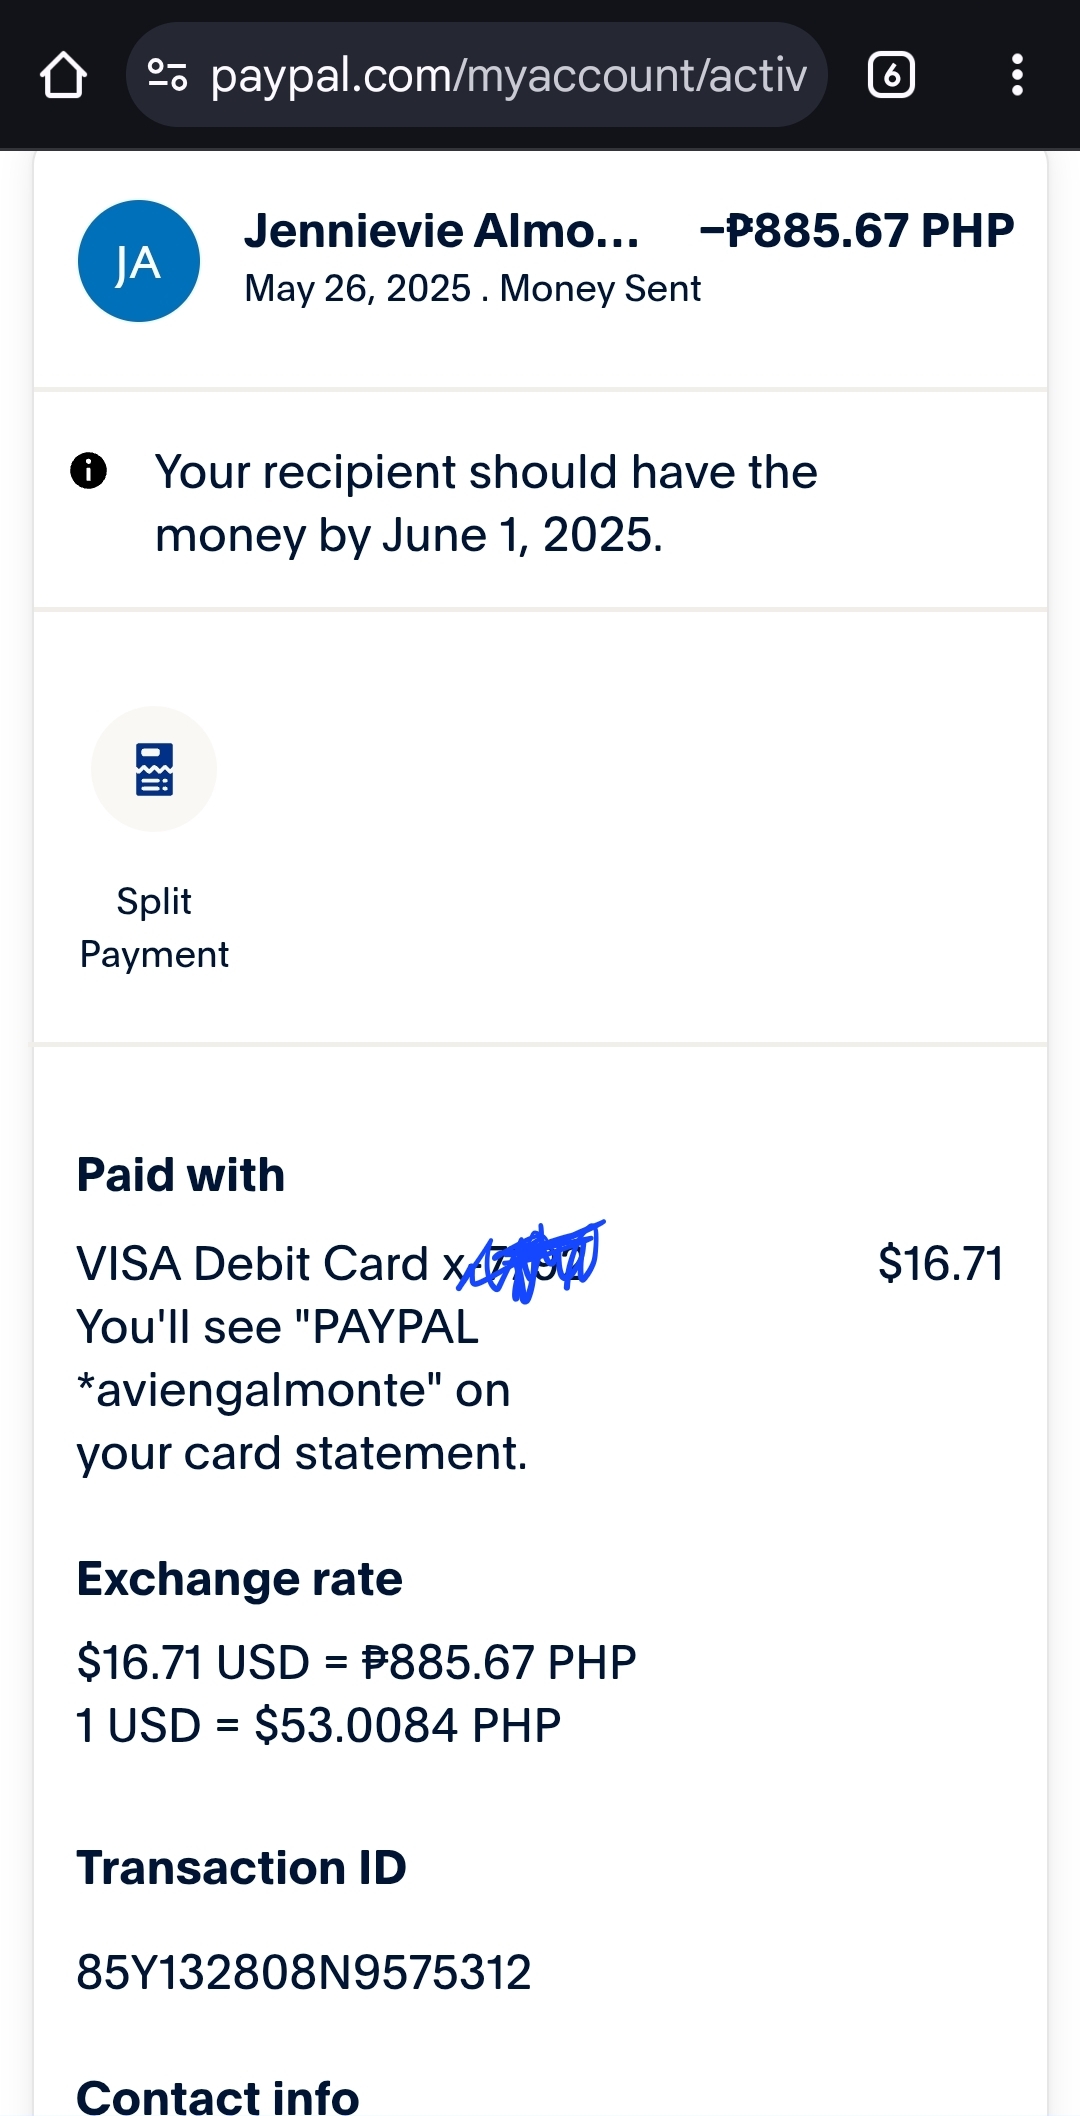Tap the recipient delivery date message
1080x2116 pixels.
coord(486,503)
